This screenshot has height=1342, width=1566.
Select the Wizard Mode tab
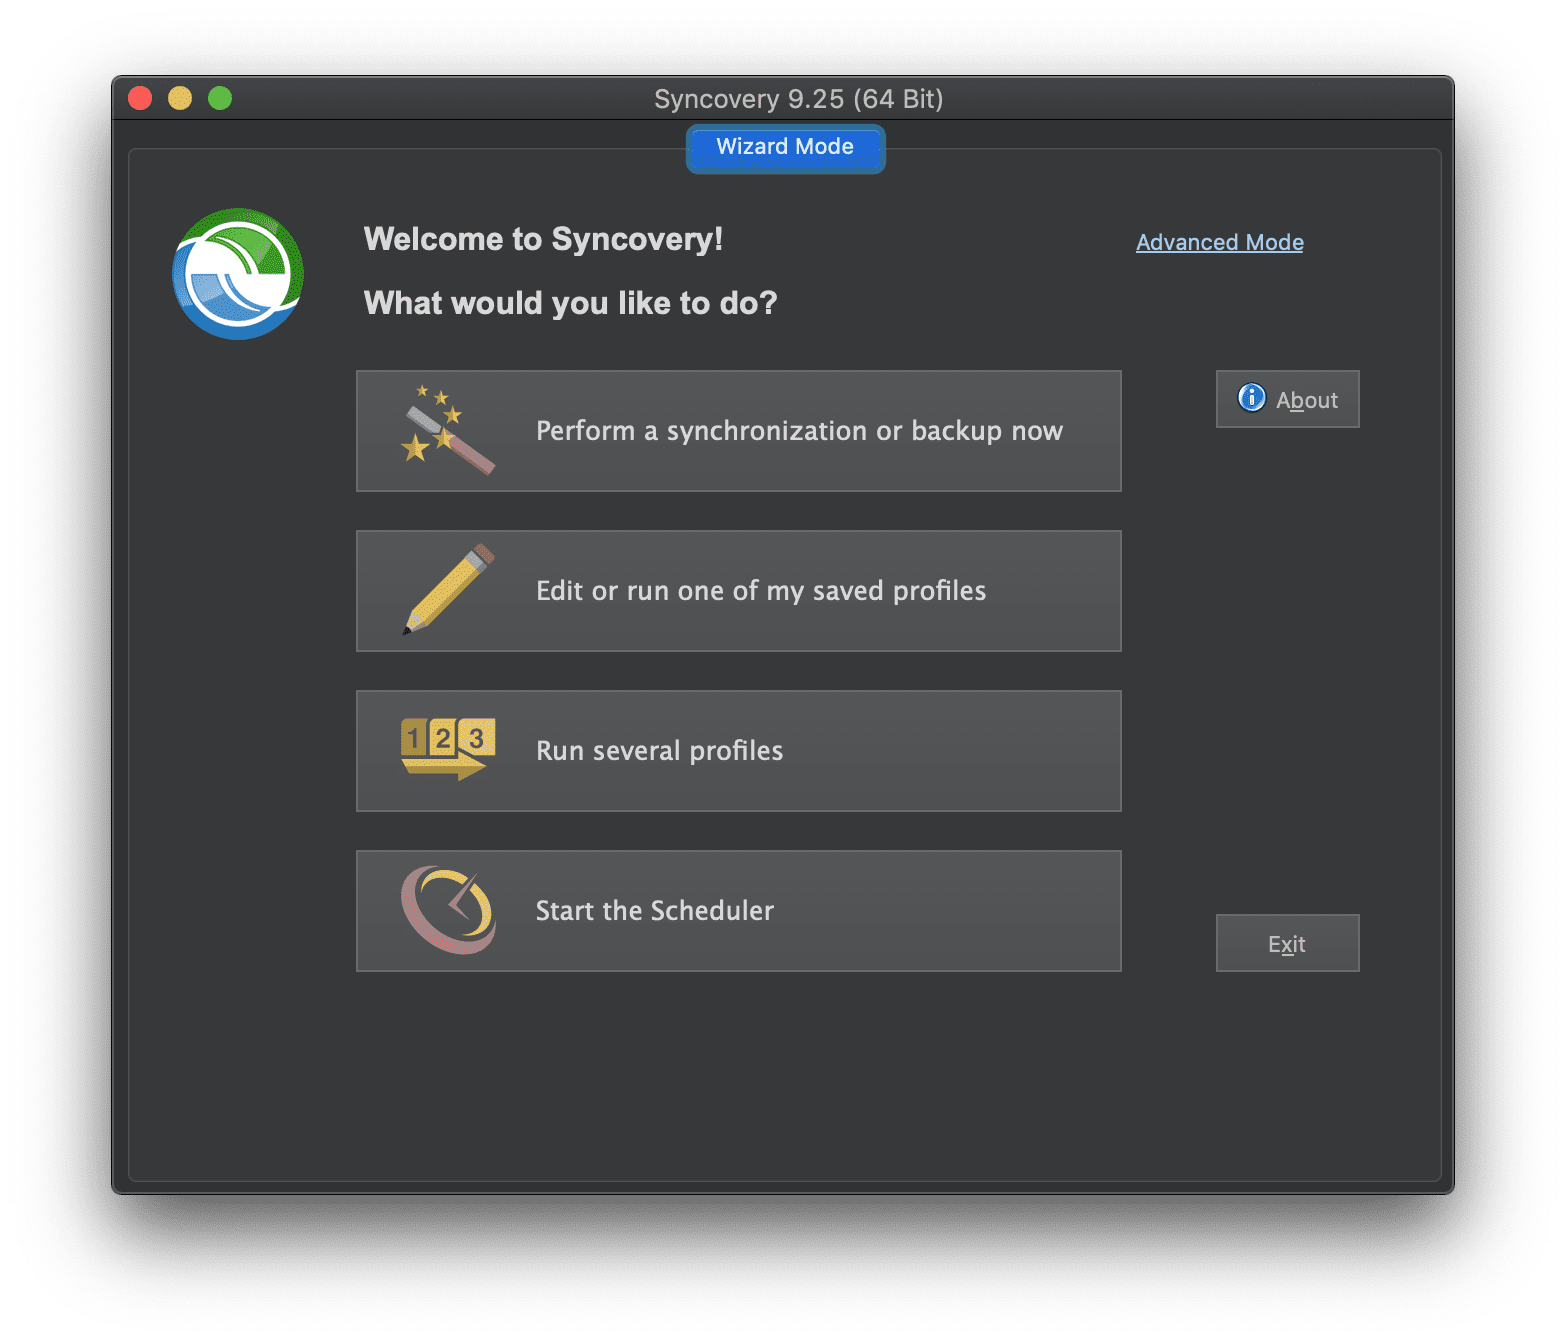(x=785, y=147)
